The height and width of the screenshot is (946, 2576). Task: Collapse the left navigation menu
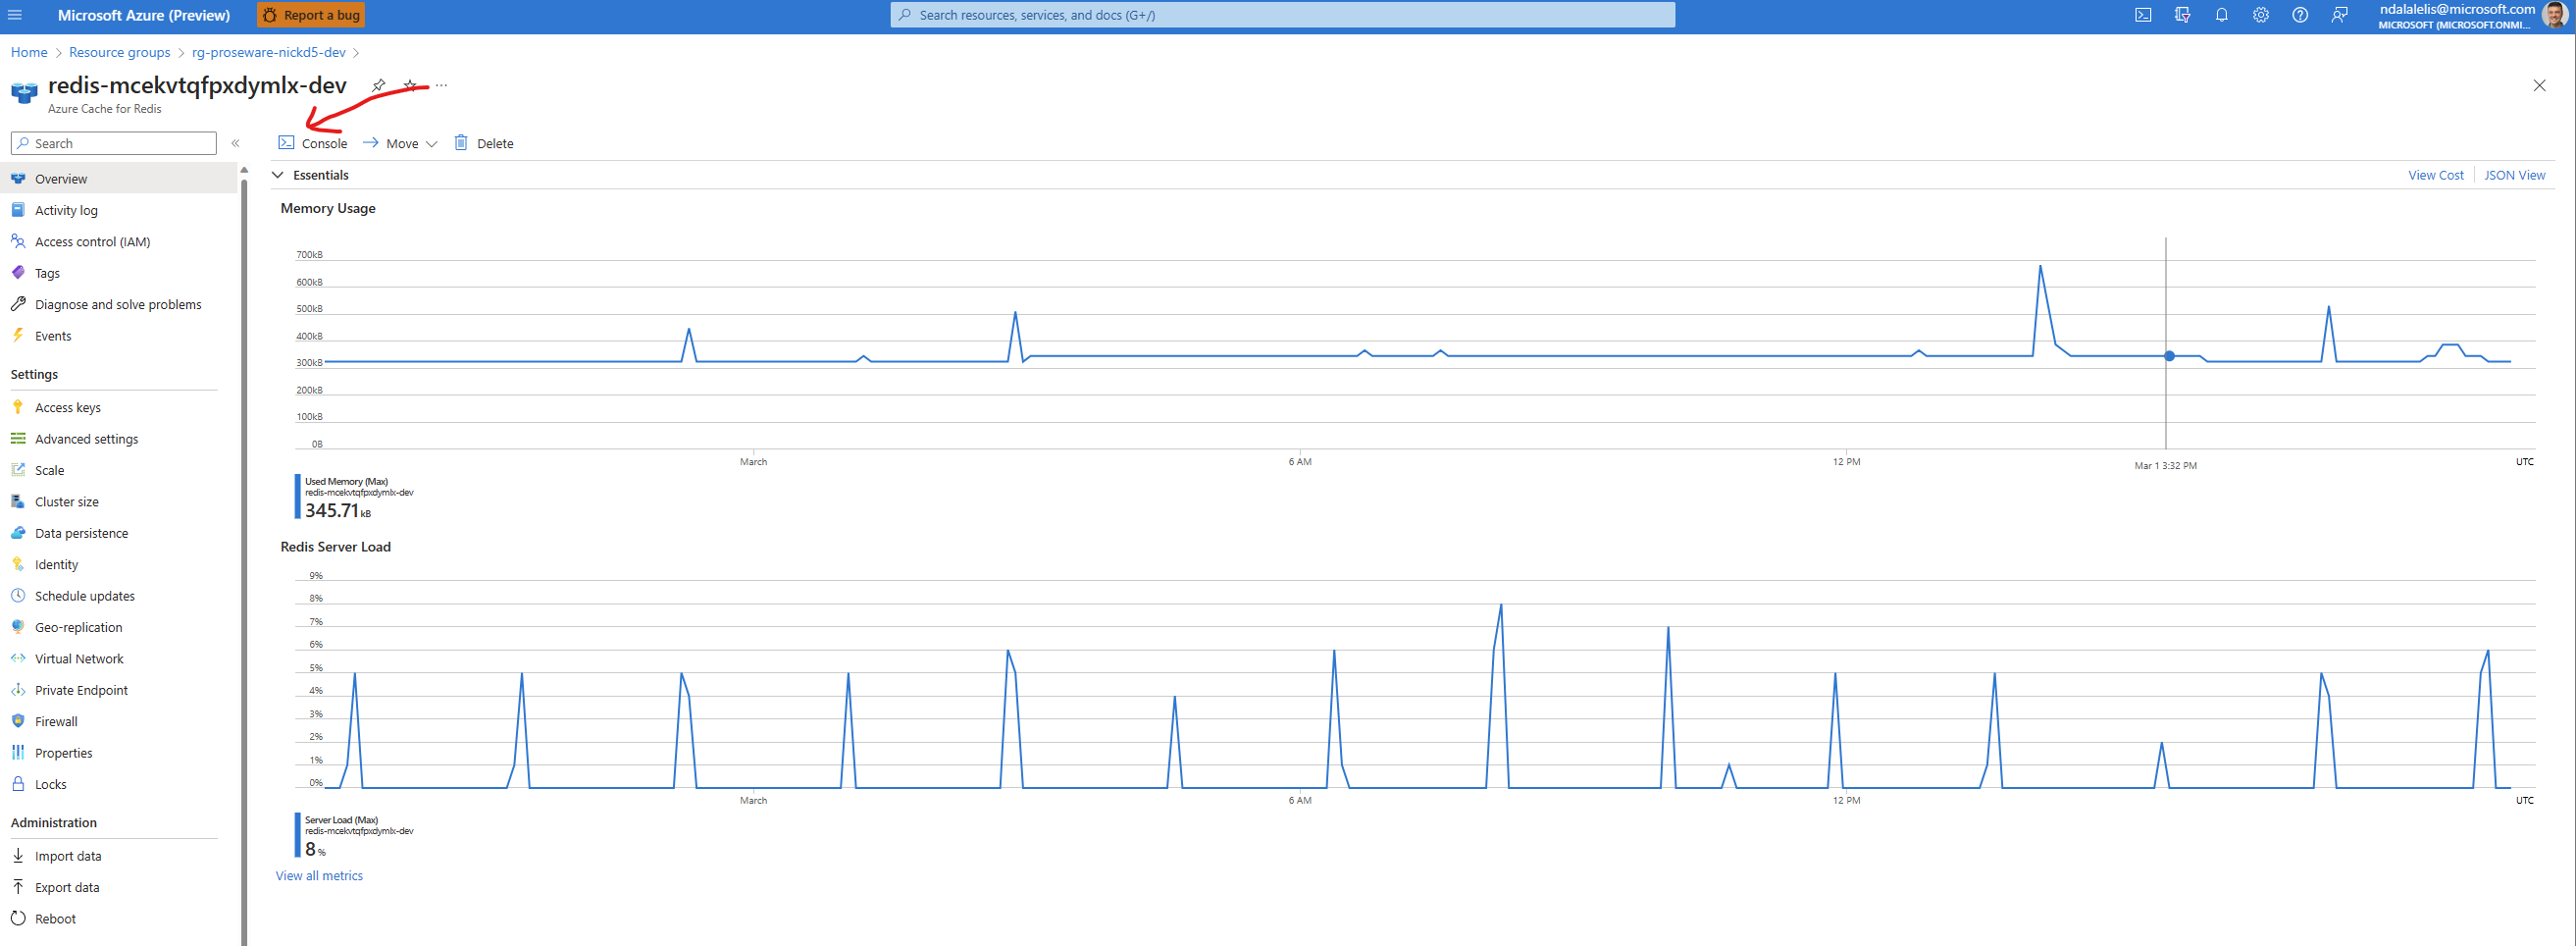236,143
